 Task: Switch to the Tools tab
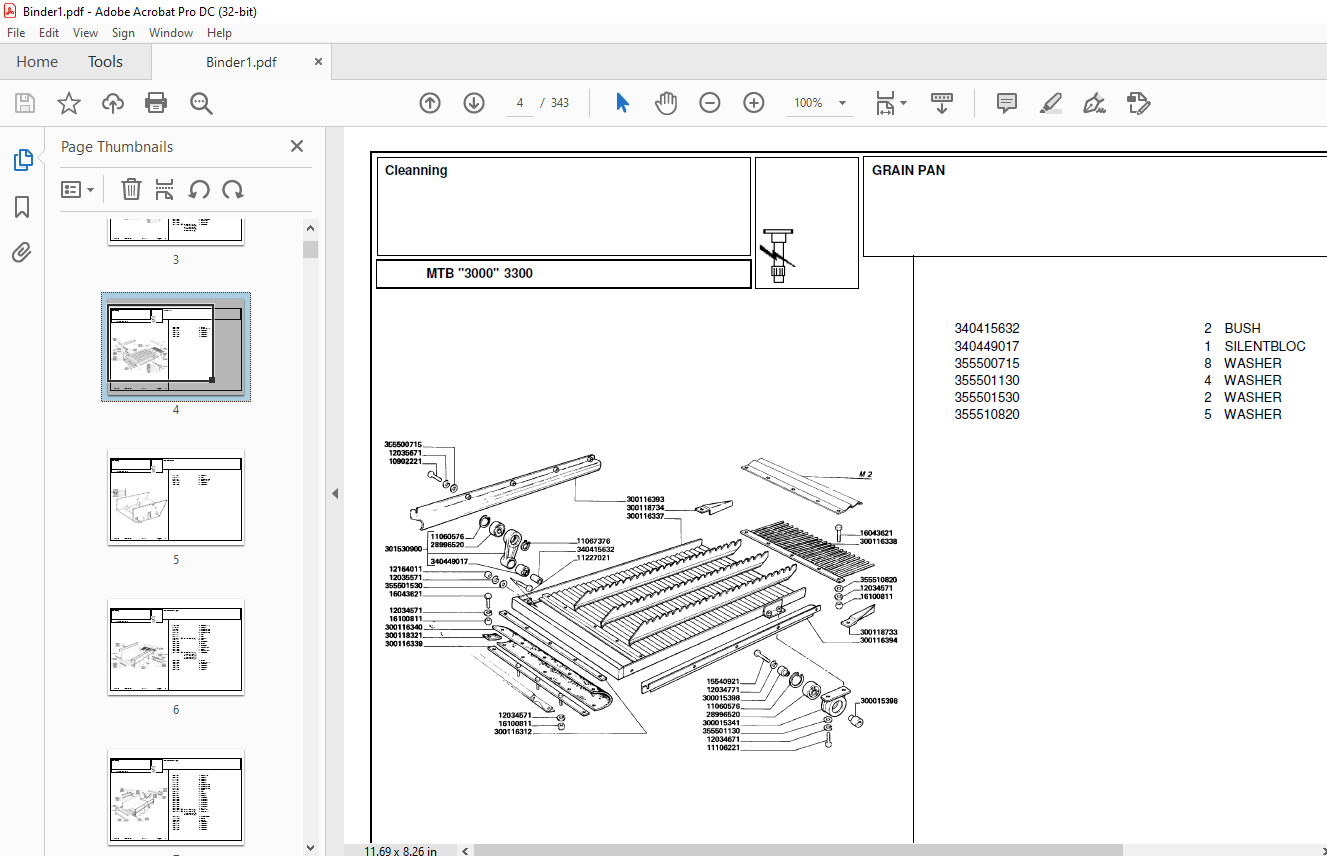click(x=105, y=62)
